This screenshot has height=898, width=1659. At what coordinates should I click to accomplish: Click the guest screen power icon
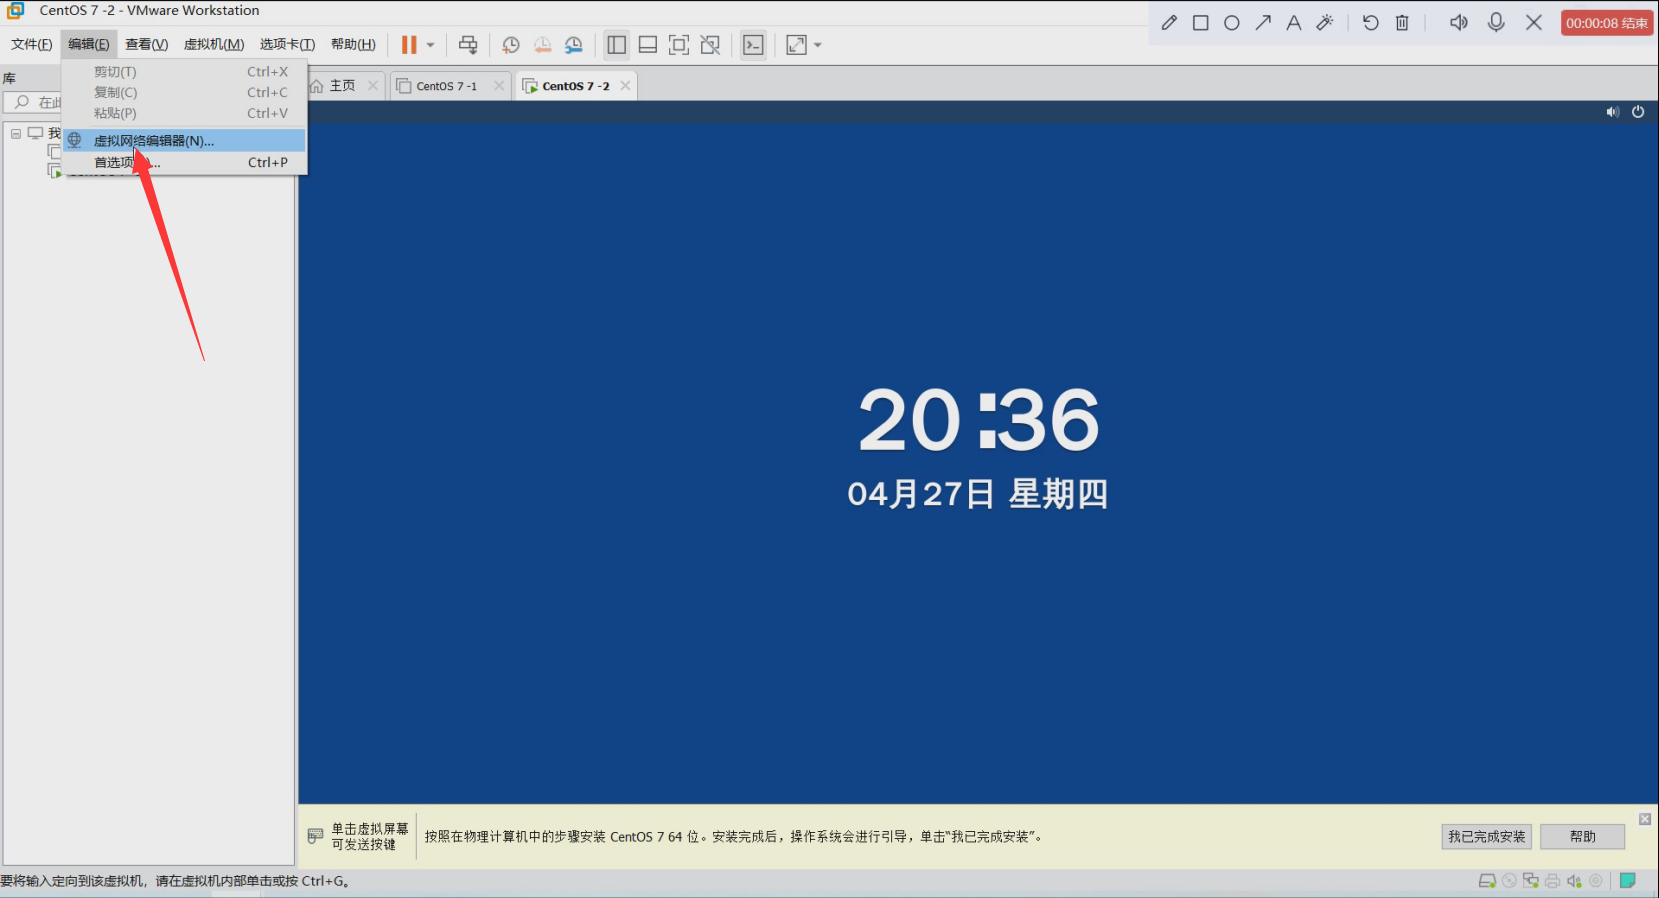[x=1638, y=112]
